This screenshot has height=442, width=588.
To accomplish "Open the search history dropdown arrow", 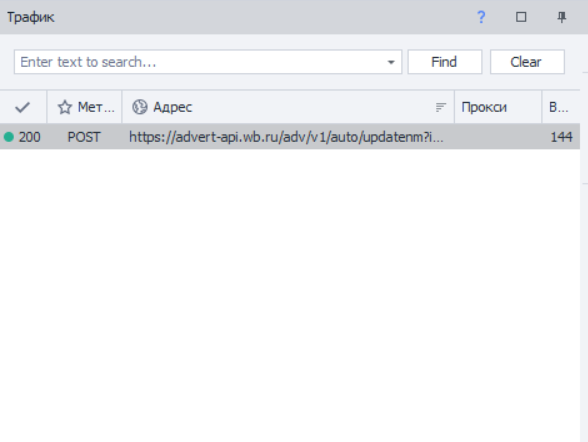I will 391,62.
